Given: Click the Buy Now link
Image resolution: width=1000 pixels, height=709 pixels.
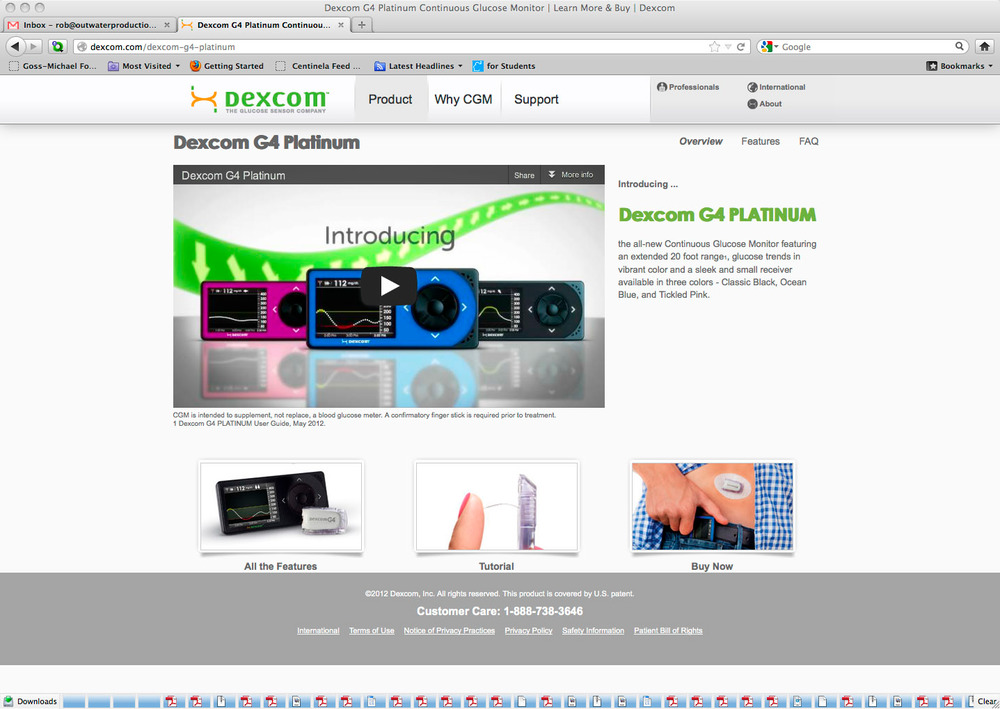Looking at the screenshot, I should (x=712, y=566).
